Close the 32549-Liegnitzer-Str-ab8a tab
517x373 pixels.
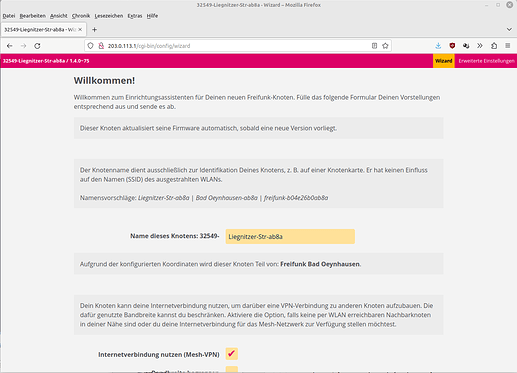pos(80,30)
